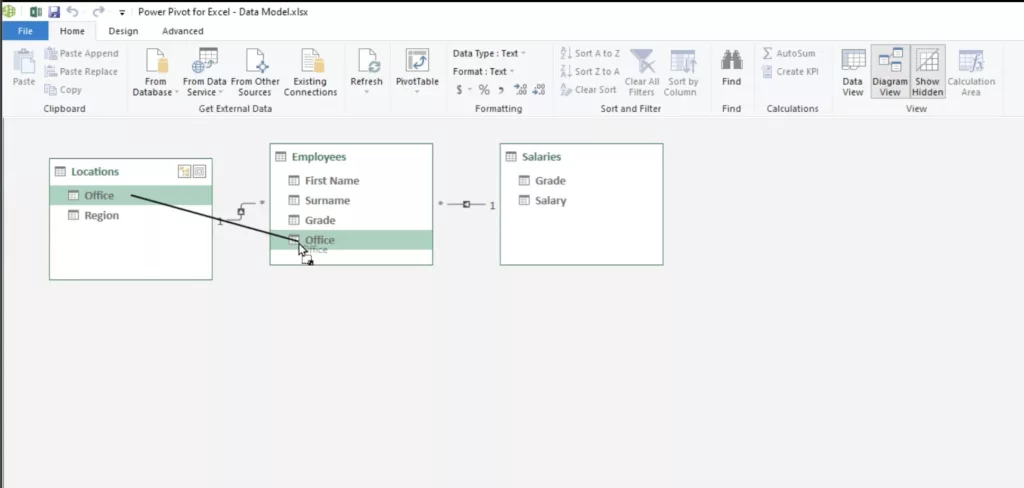Open From Database import
Screen dimensions: 1024x488
tap(155, 72)
